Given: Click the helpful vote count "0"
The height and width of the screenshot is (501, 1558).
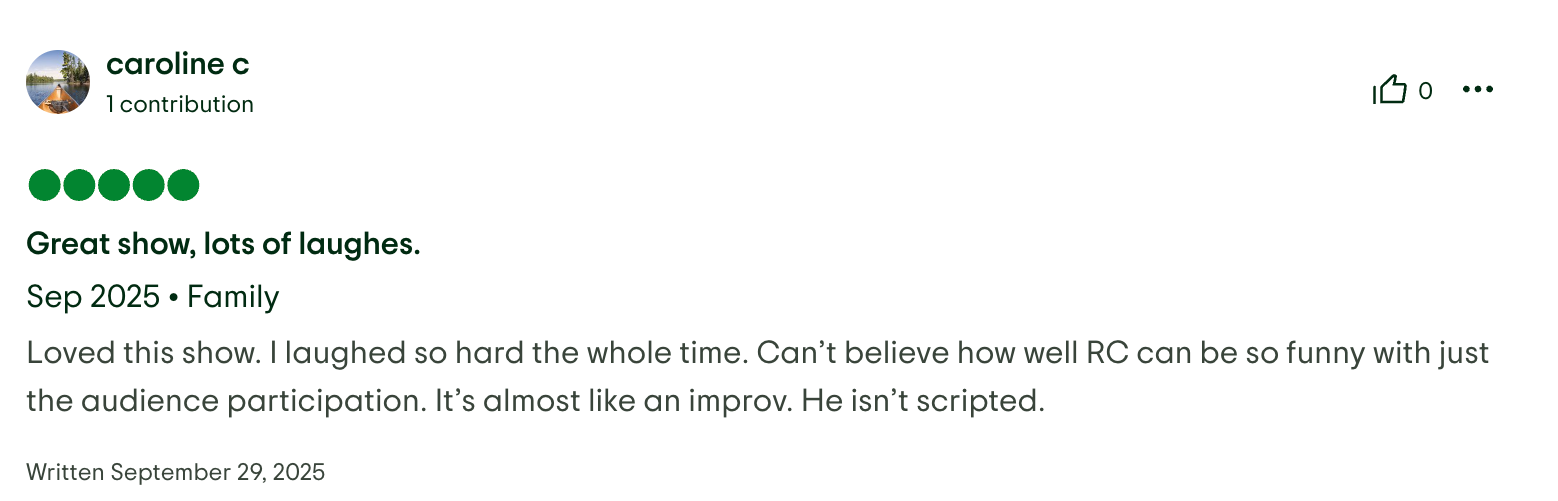Looking at the screenshot, I should (x=1425, y=91).
